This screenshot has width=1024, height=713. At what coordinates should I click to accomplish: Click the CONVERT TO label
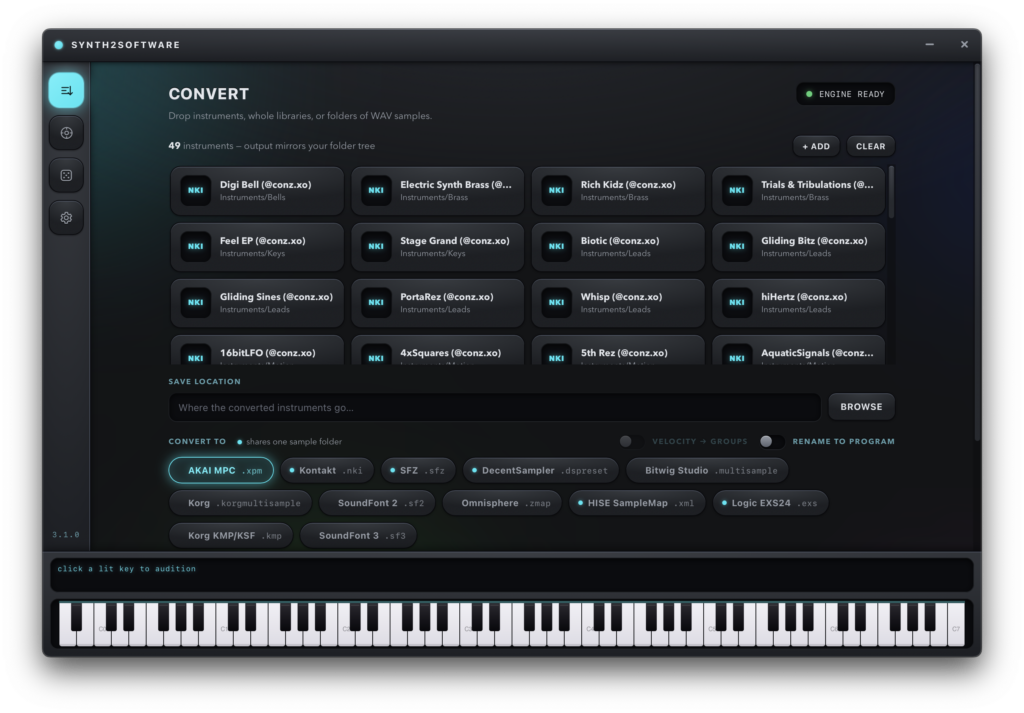197,441
